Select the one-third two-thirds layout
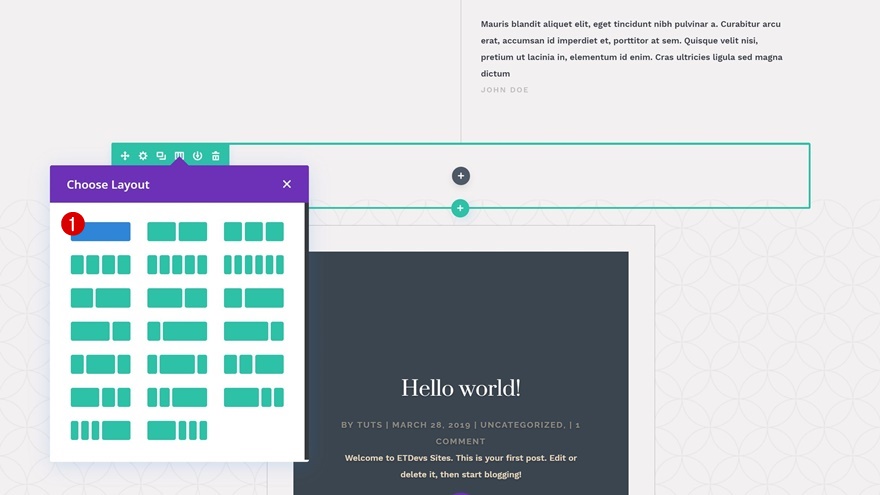The image size is (880, 495). coord(254,297)
